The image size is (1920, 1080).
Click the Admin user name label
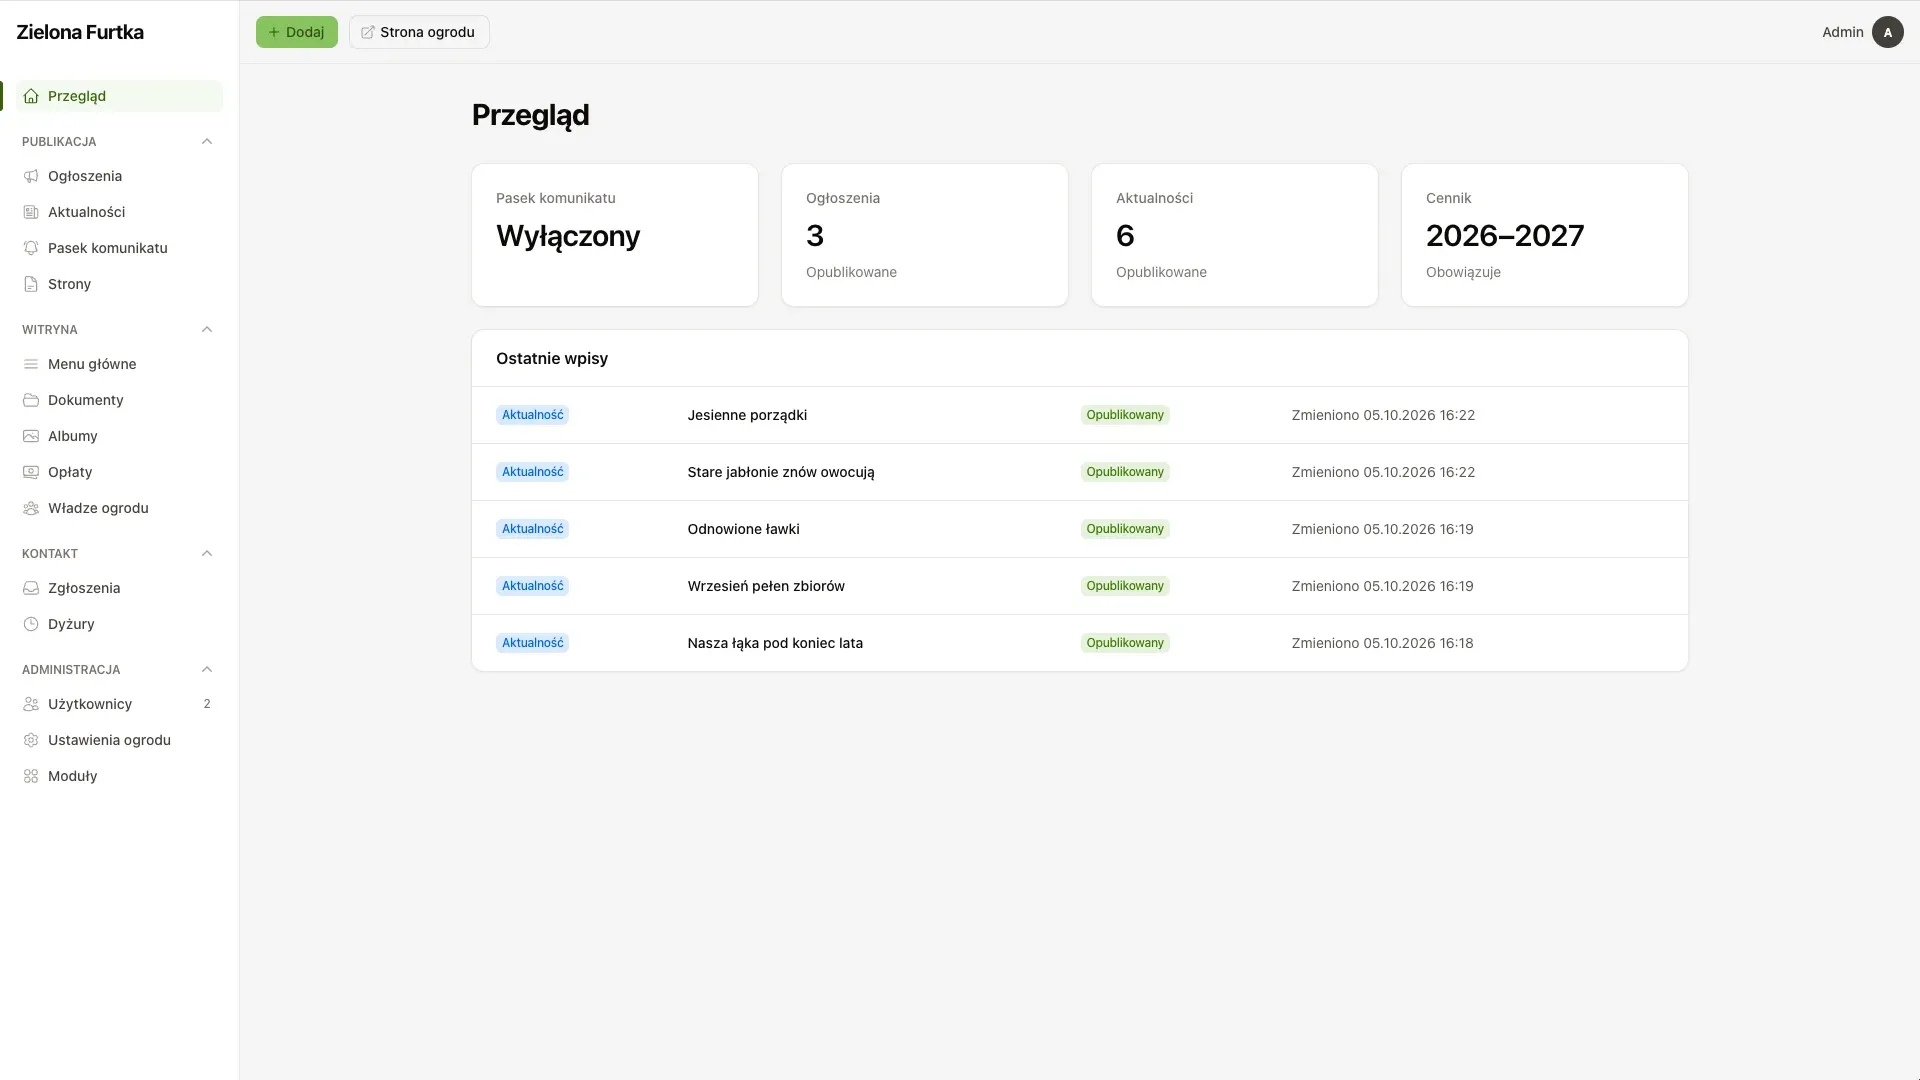[1842, 32]
